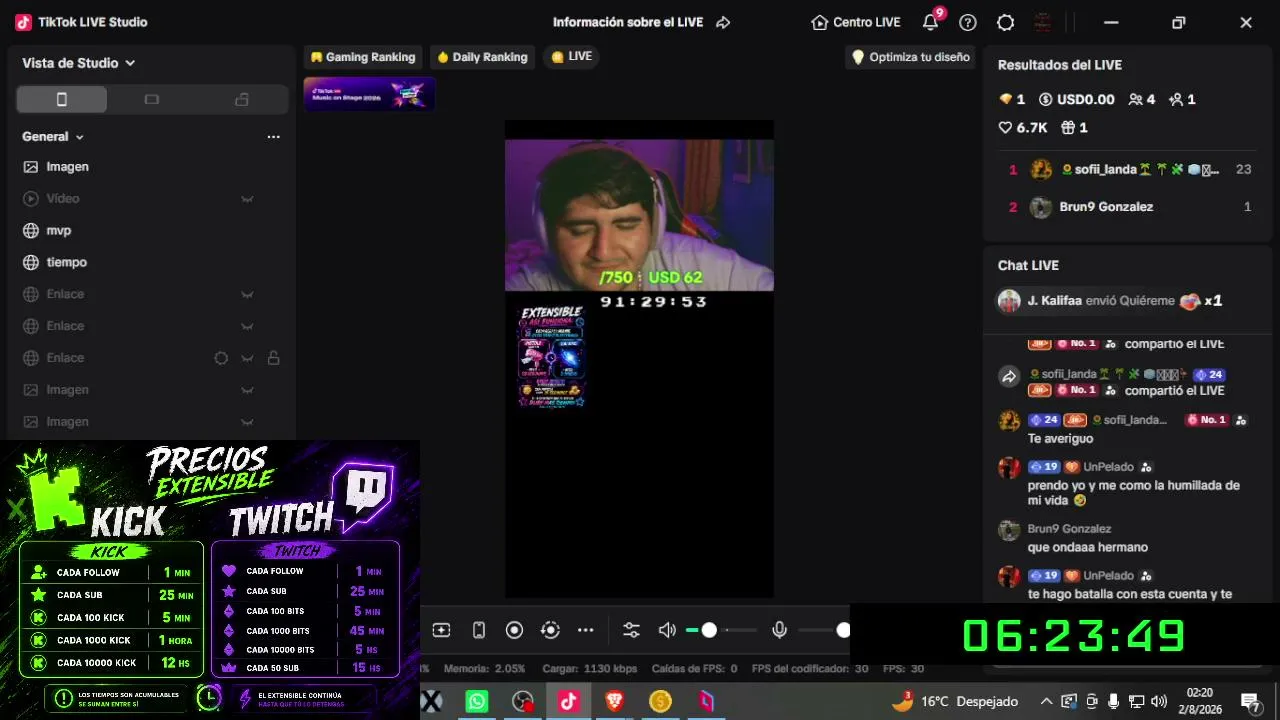Viewport: 1280px width, 720px height.
Task: Click the microphone volume slider handle
Action: point(843,630)
